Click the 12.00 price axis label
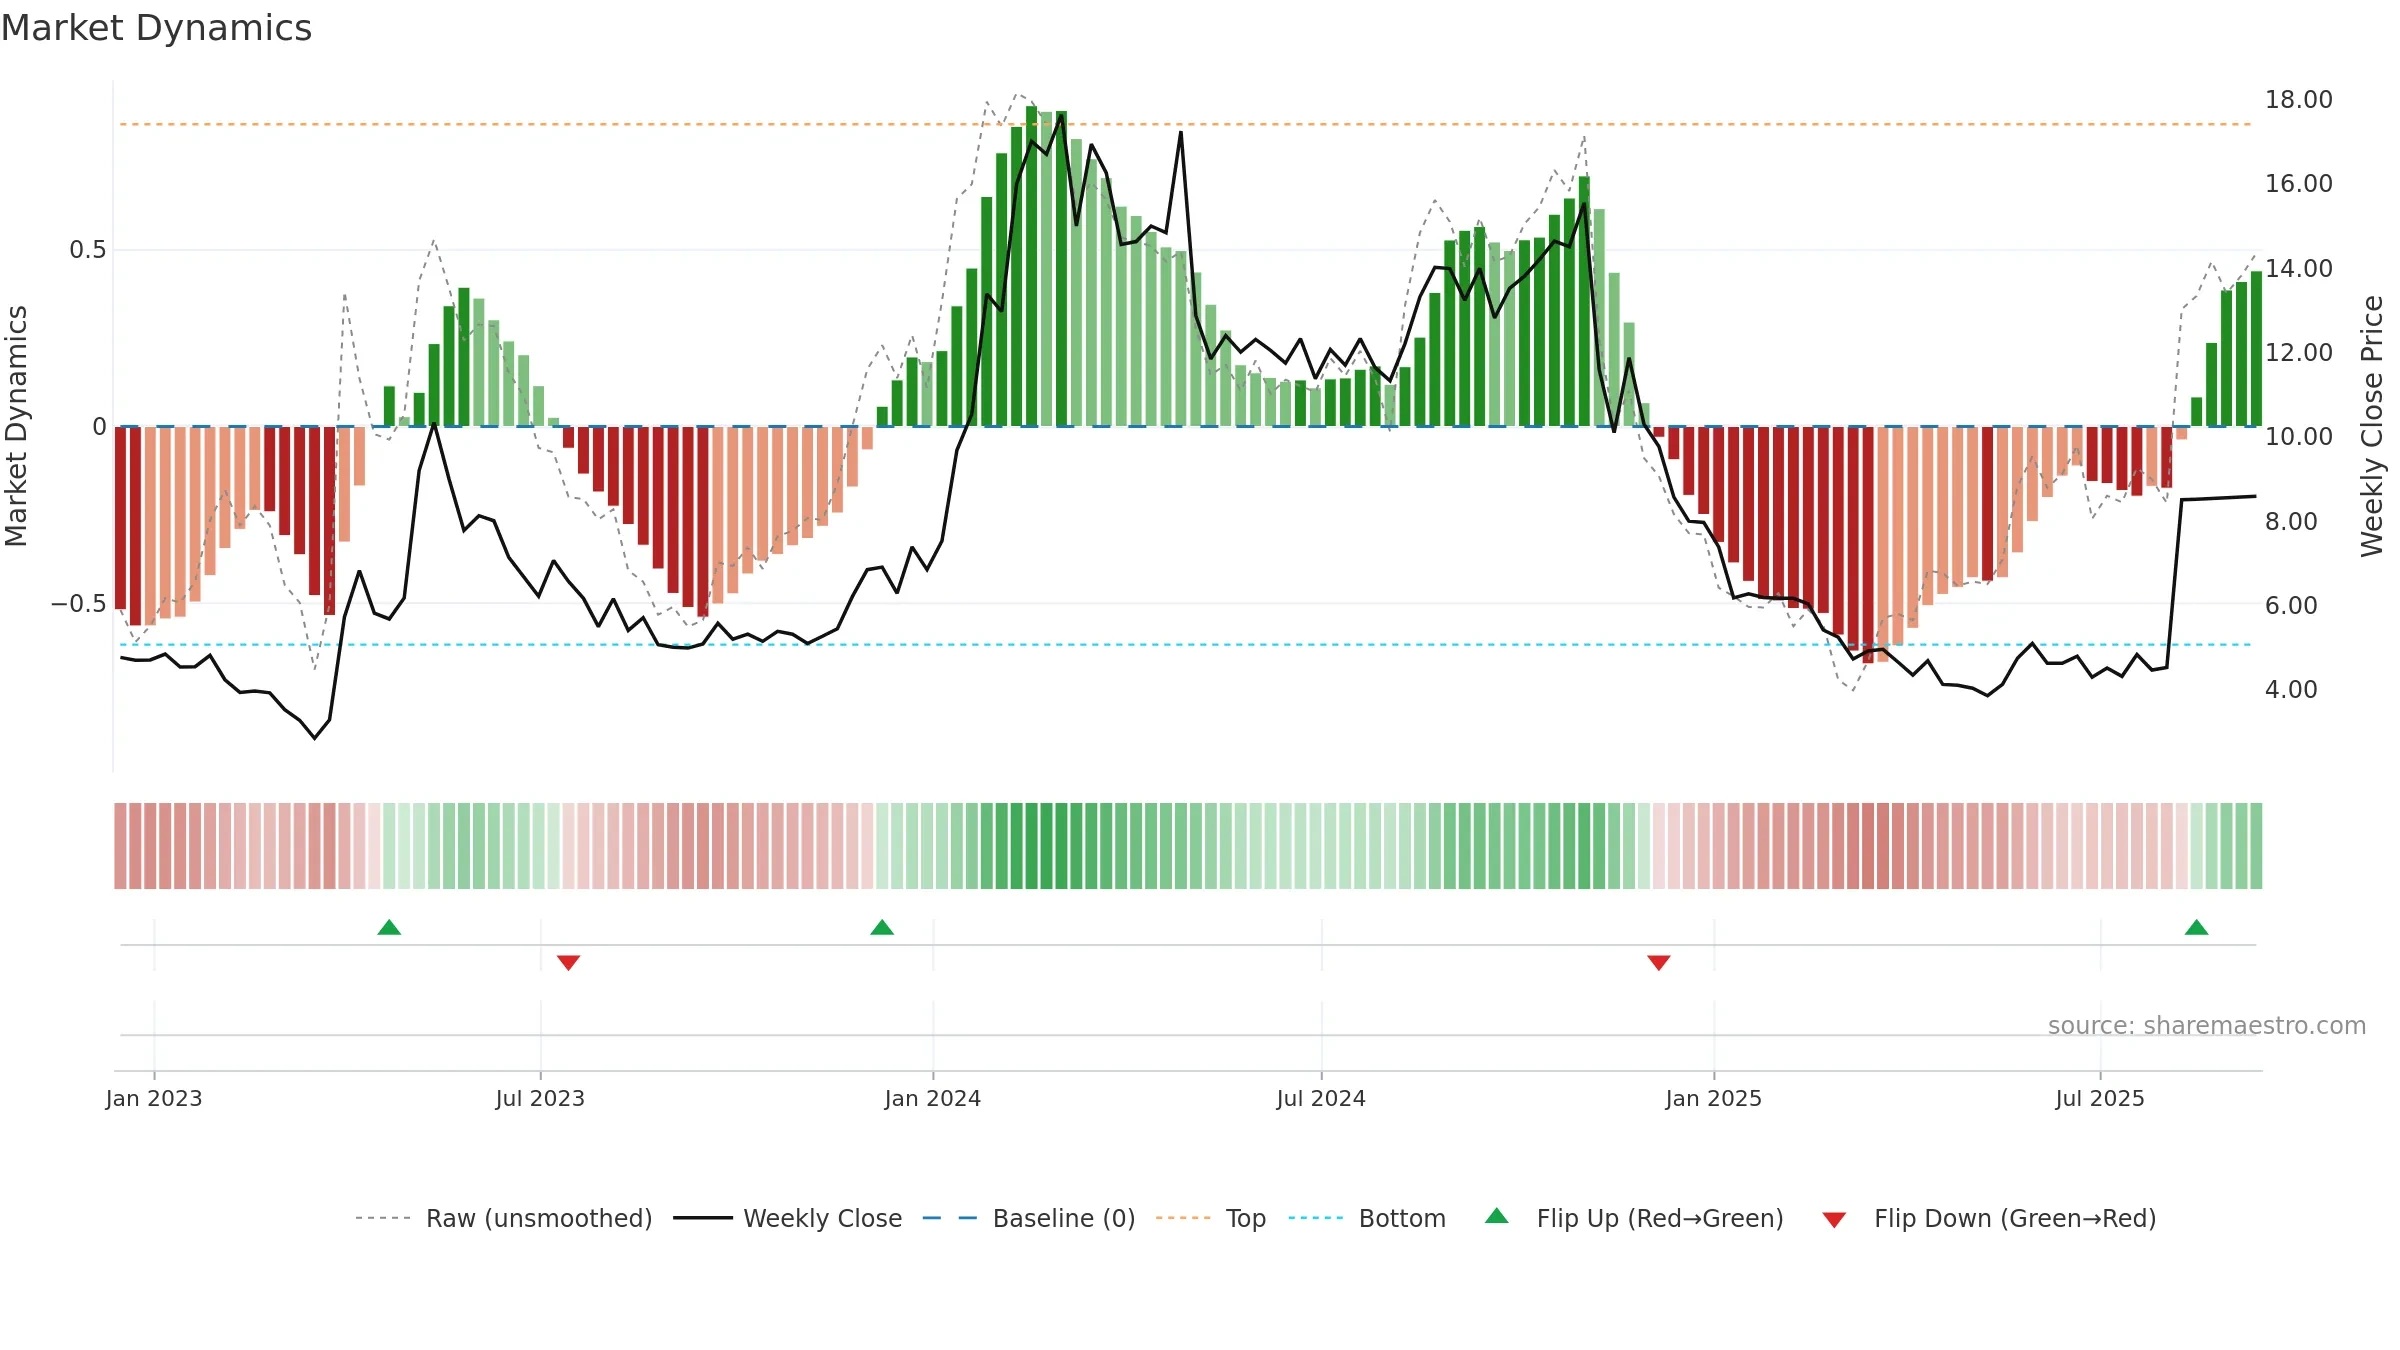2400x1350 pixels. (x=2299, y=352)
